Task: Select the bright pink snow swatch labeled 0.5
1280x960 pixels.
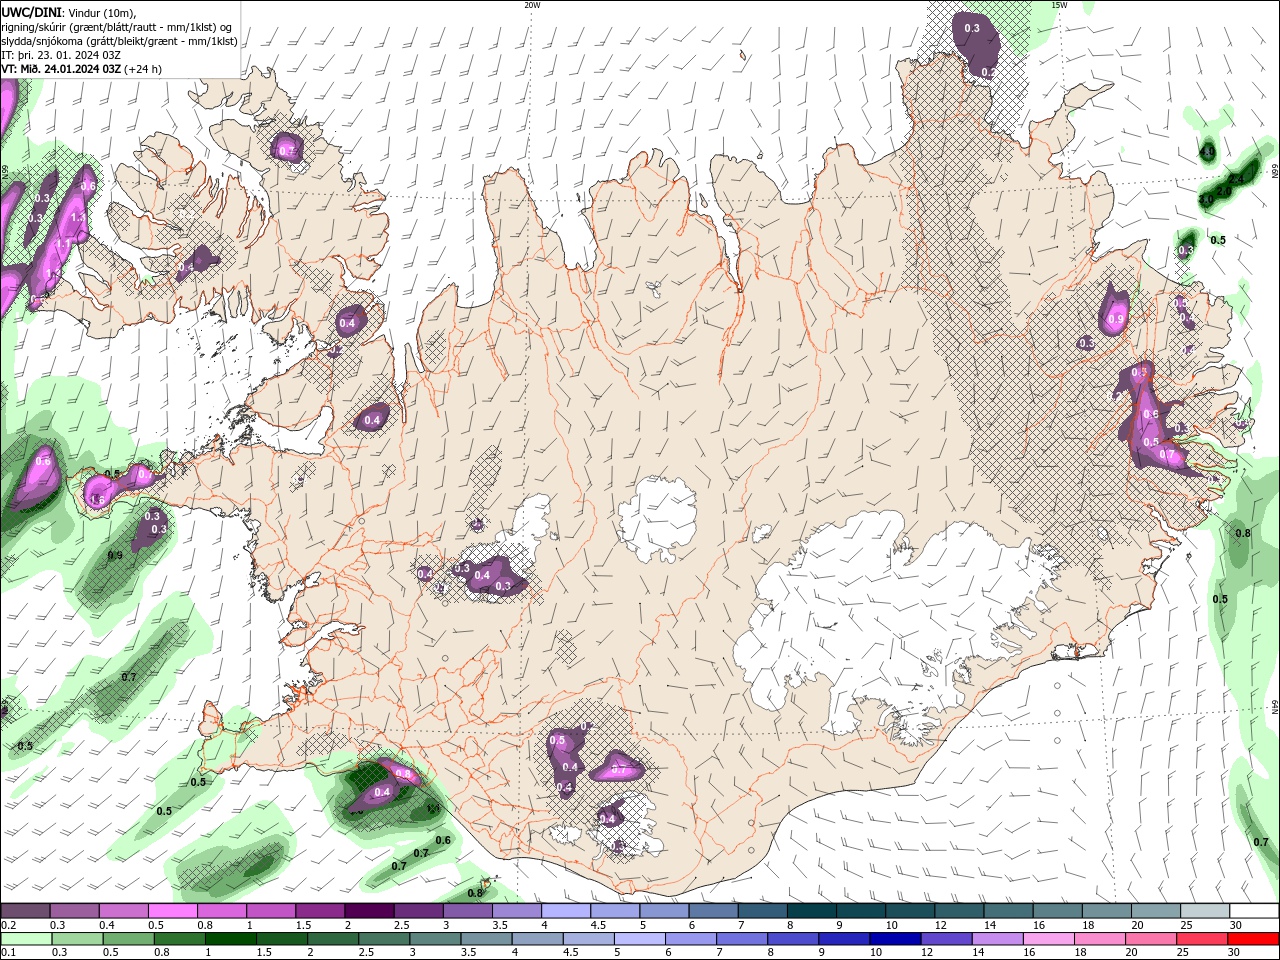Action: point(172,911)
